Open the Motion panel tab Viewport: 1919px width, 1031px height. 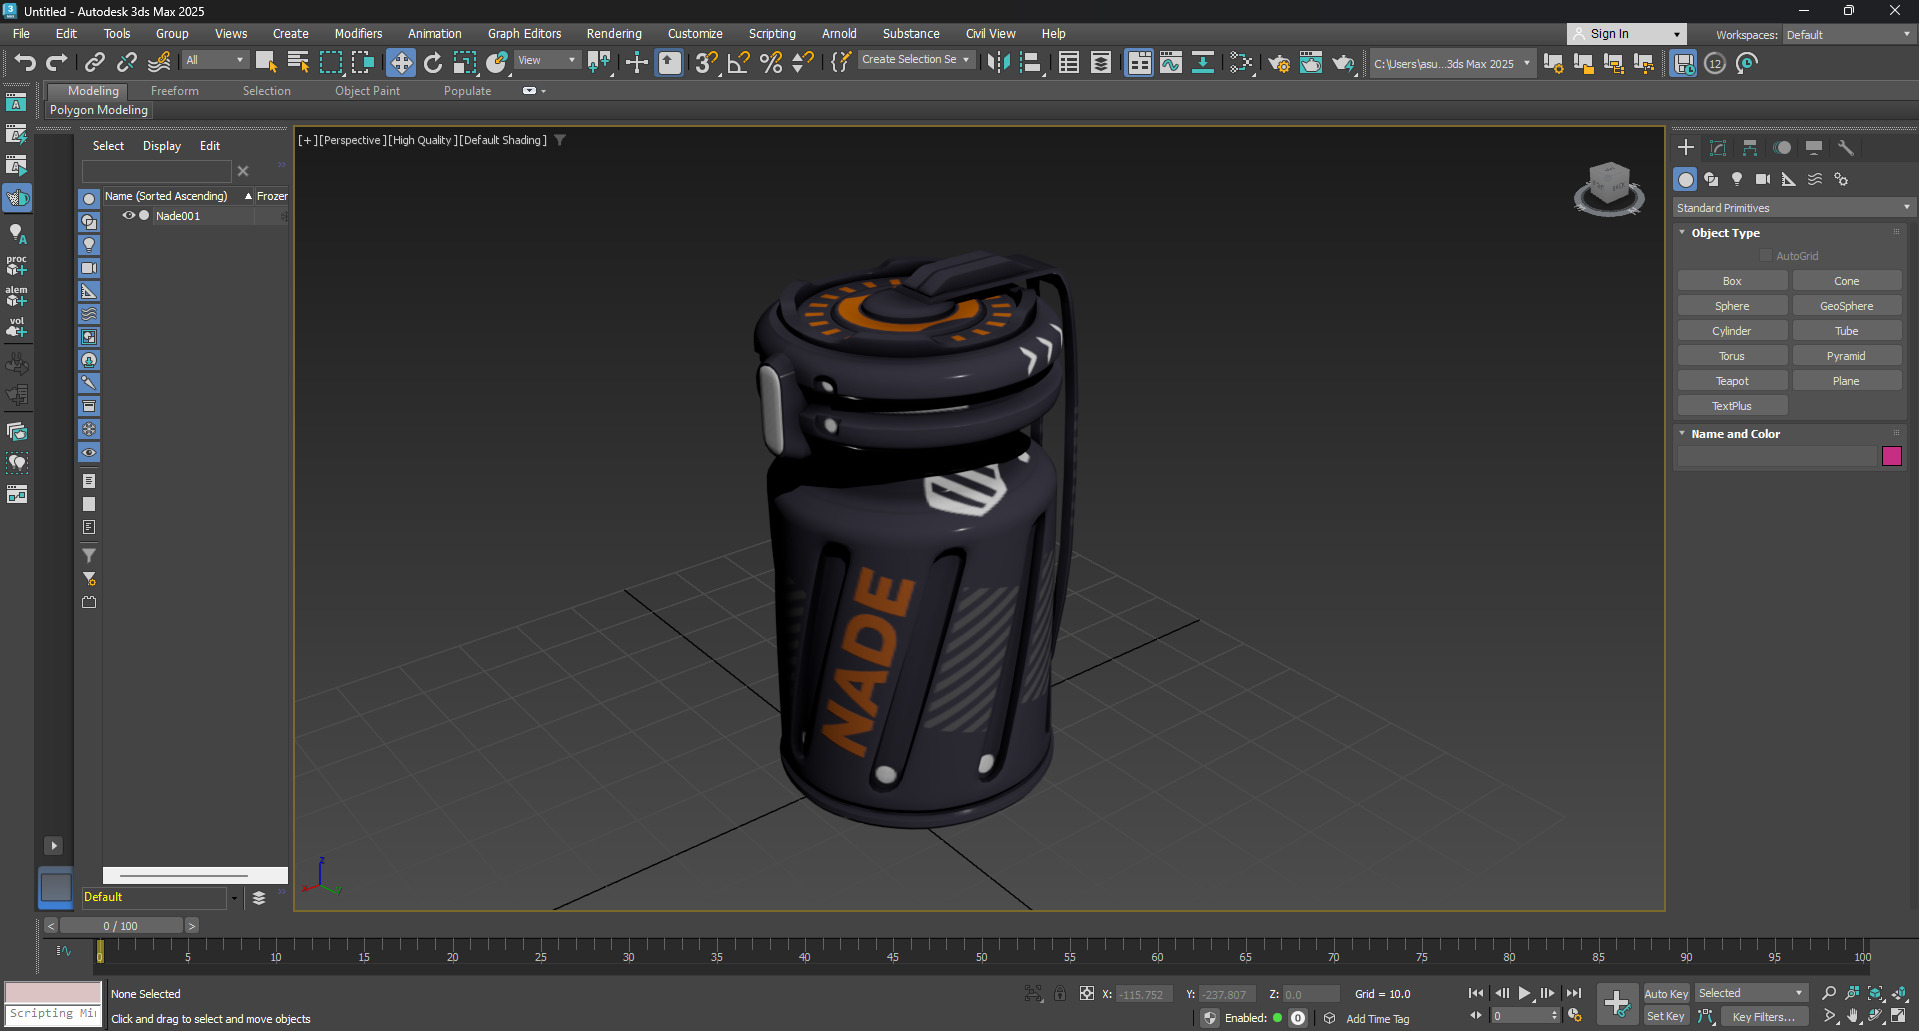(x=1782, y=148)
